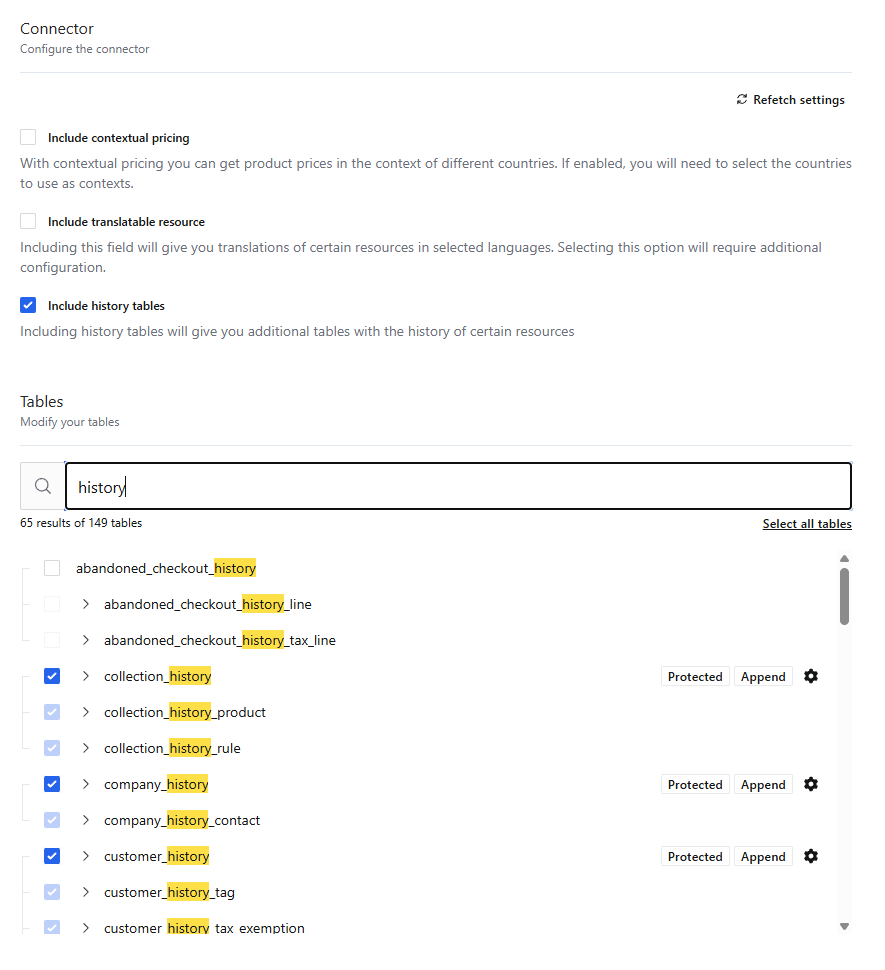This screenshot has height=970, width=885.
Task: Expand the company_history_contact table row
Action: click(86, 821)
